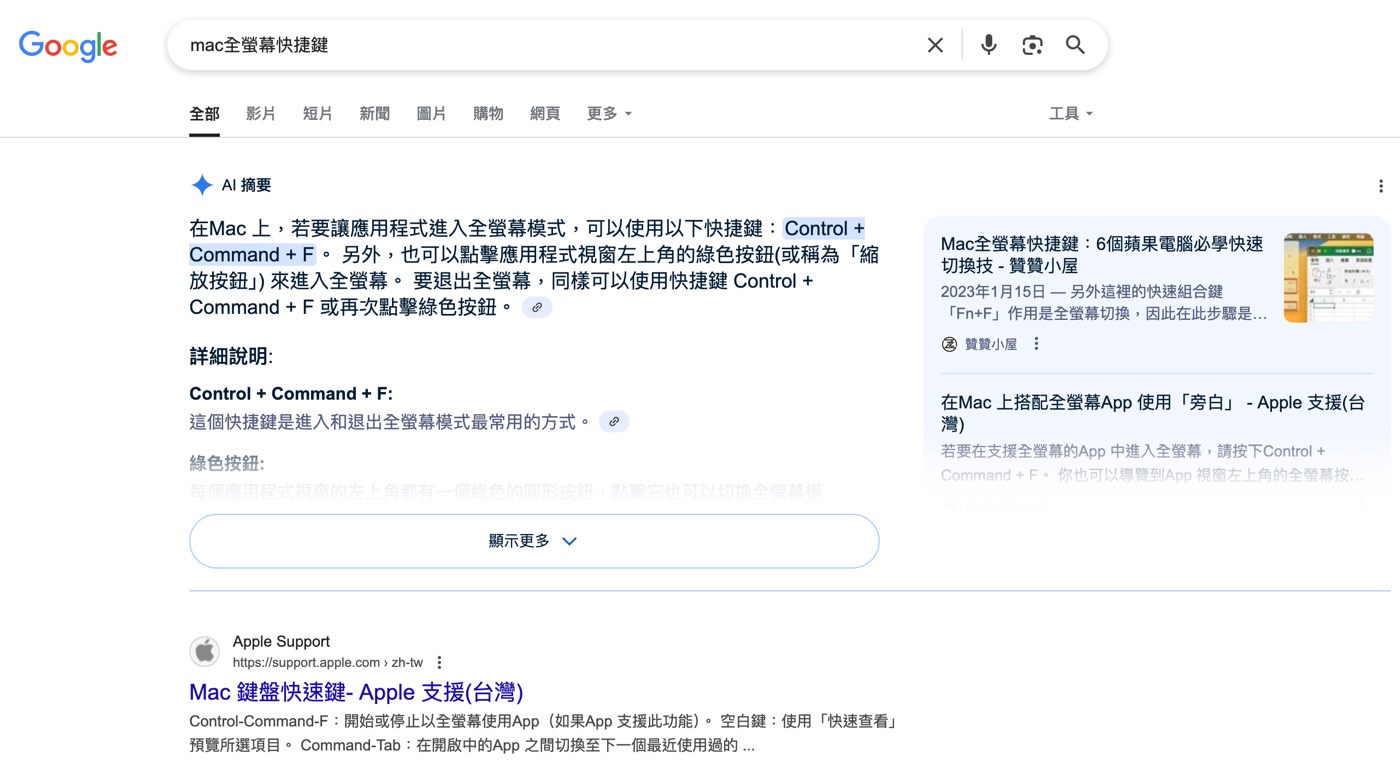The image size is (1400, 760).
Task: Click the magnifying glass search button
Action: [x=1075, y=45]
